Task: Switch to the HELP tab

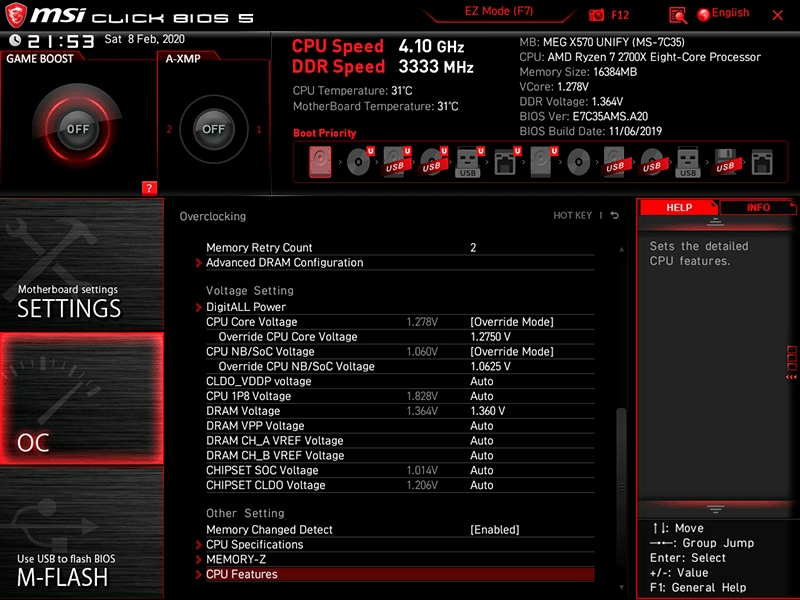Action: [679, 207]
